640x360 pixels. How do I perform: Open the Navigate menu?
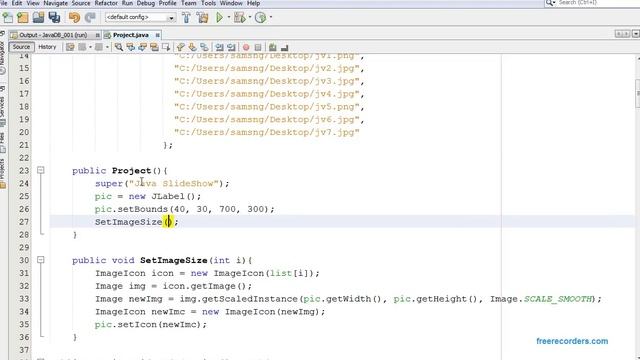(x=56, y=3)
